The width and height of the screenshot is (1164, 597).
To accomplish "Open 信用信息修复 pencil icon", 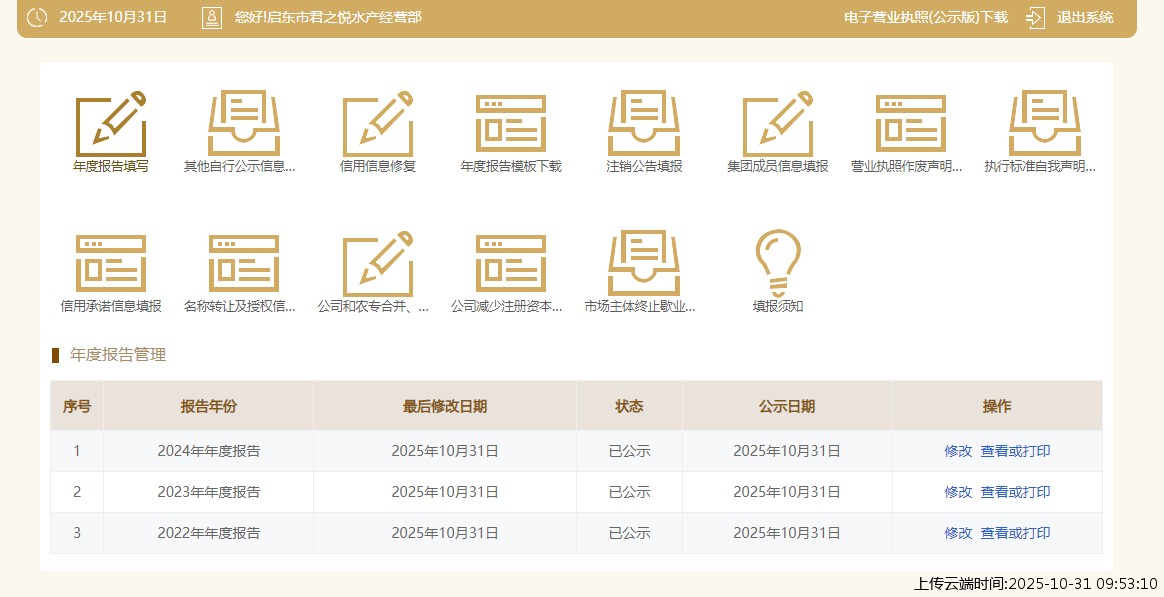I will [377, 125].
